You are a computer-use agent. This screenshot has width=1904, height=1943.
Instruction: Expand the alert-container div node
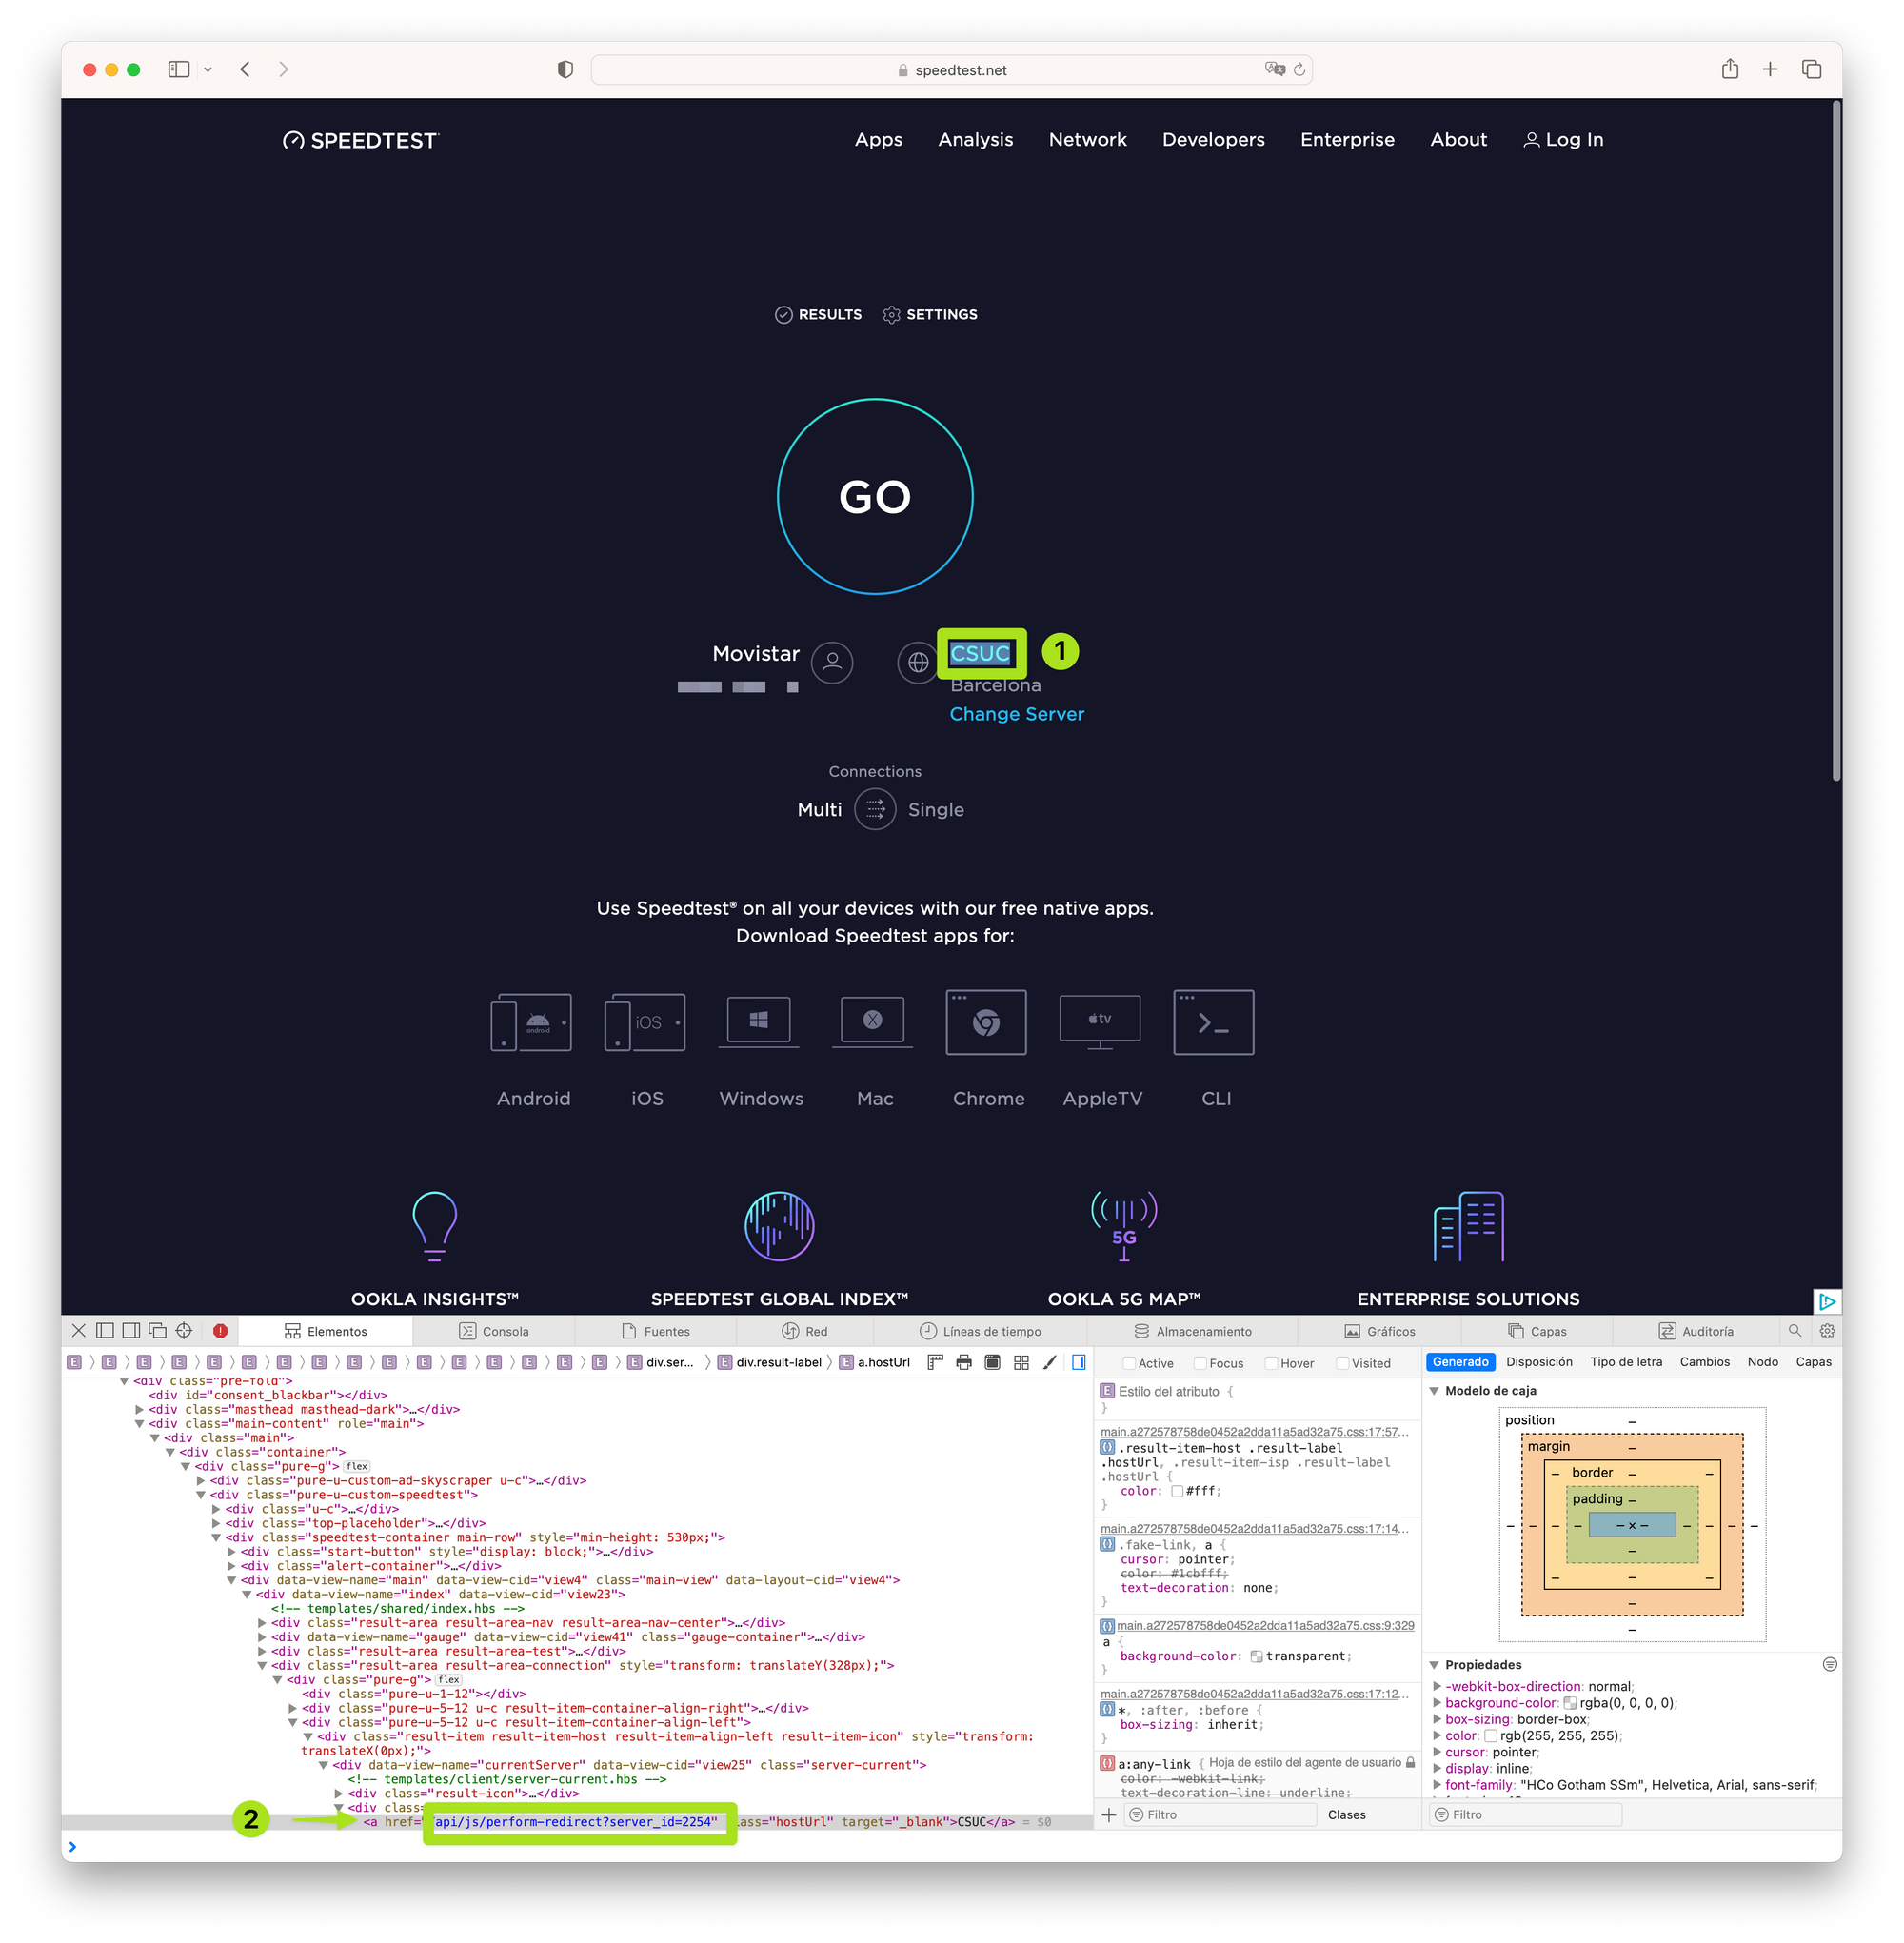click(232, 1565)
